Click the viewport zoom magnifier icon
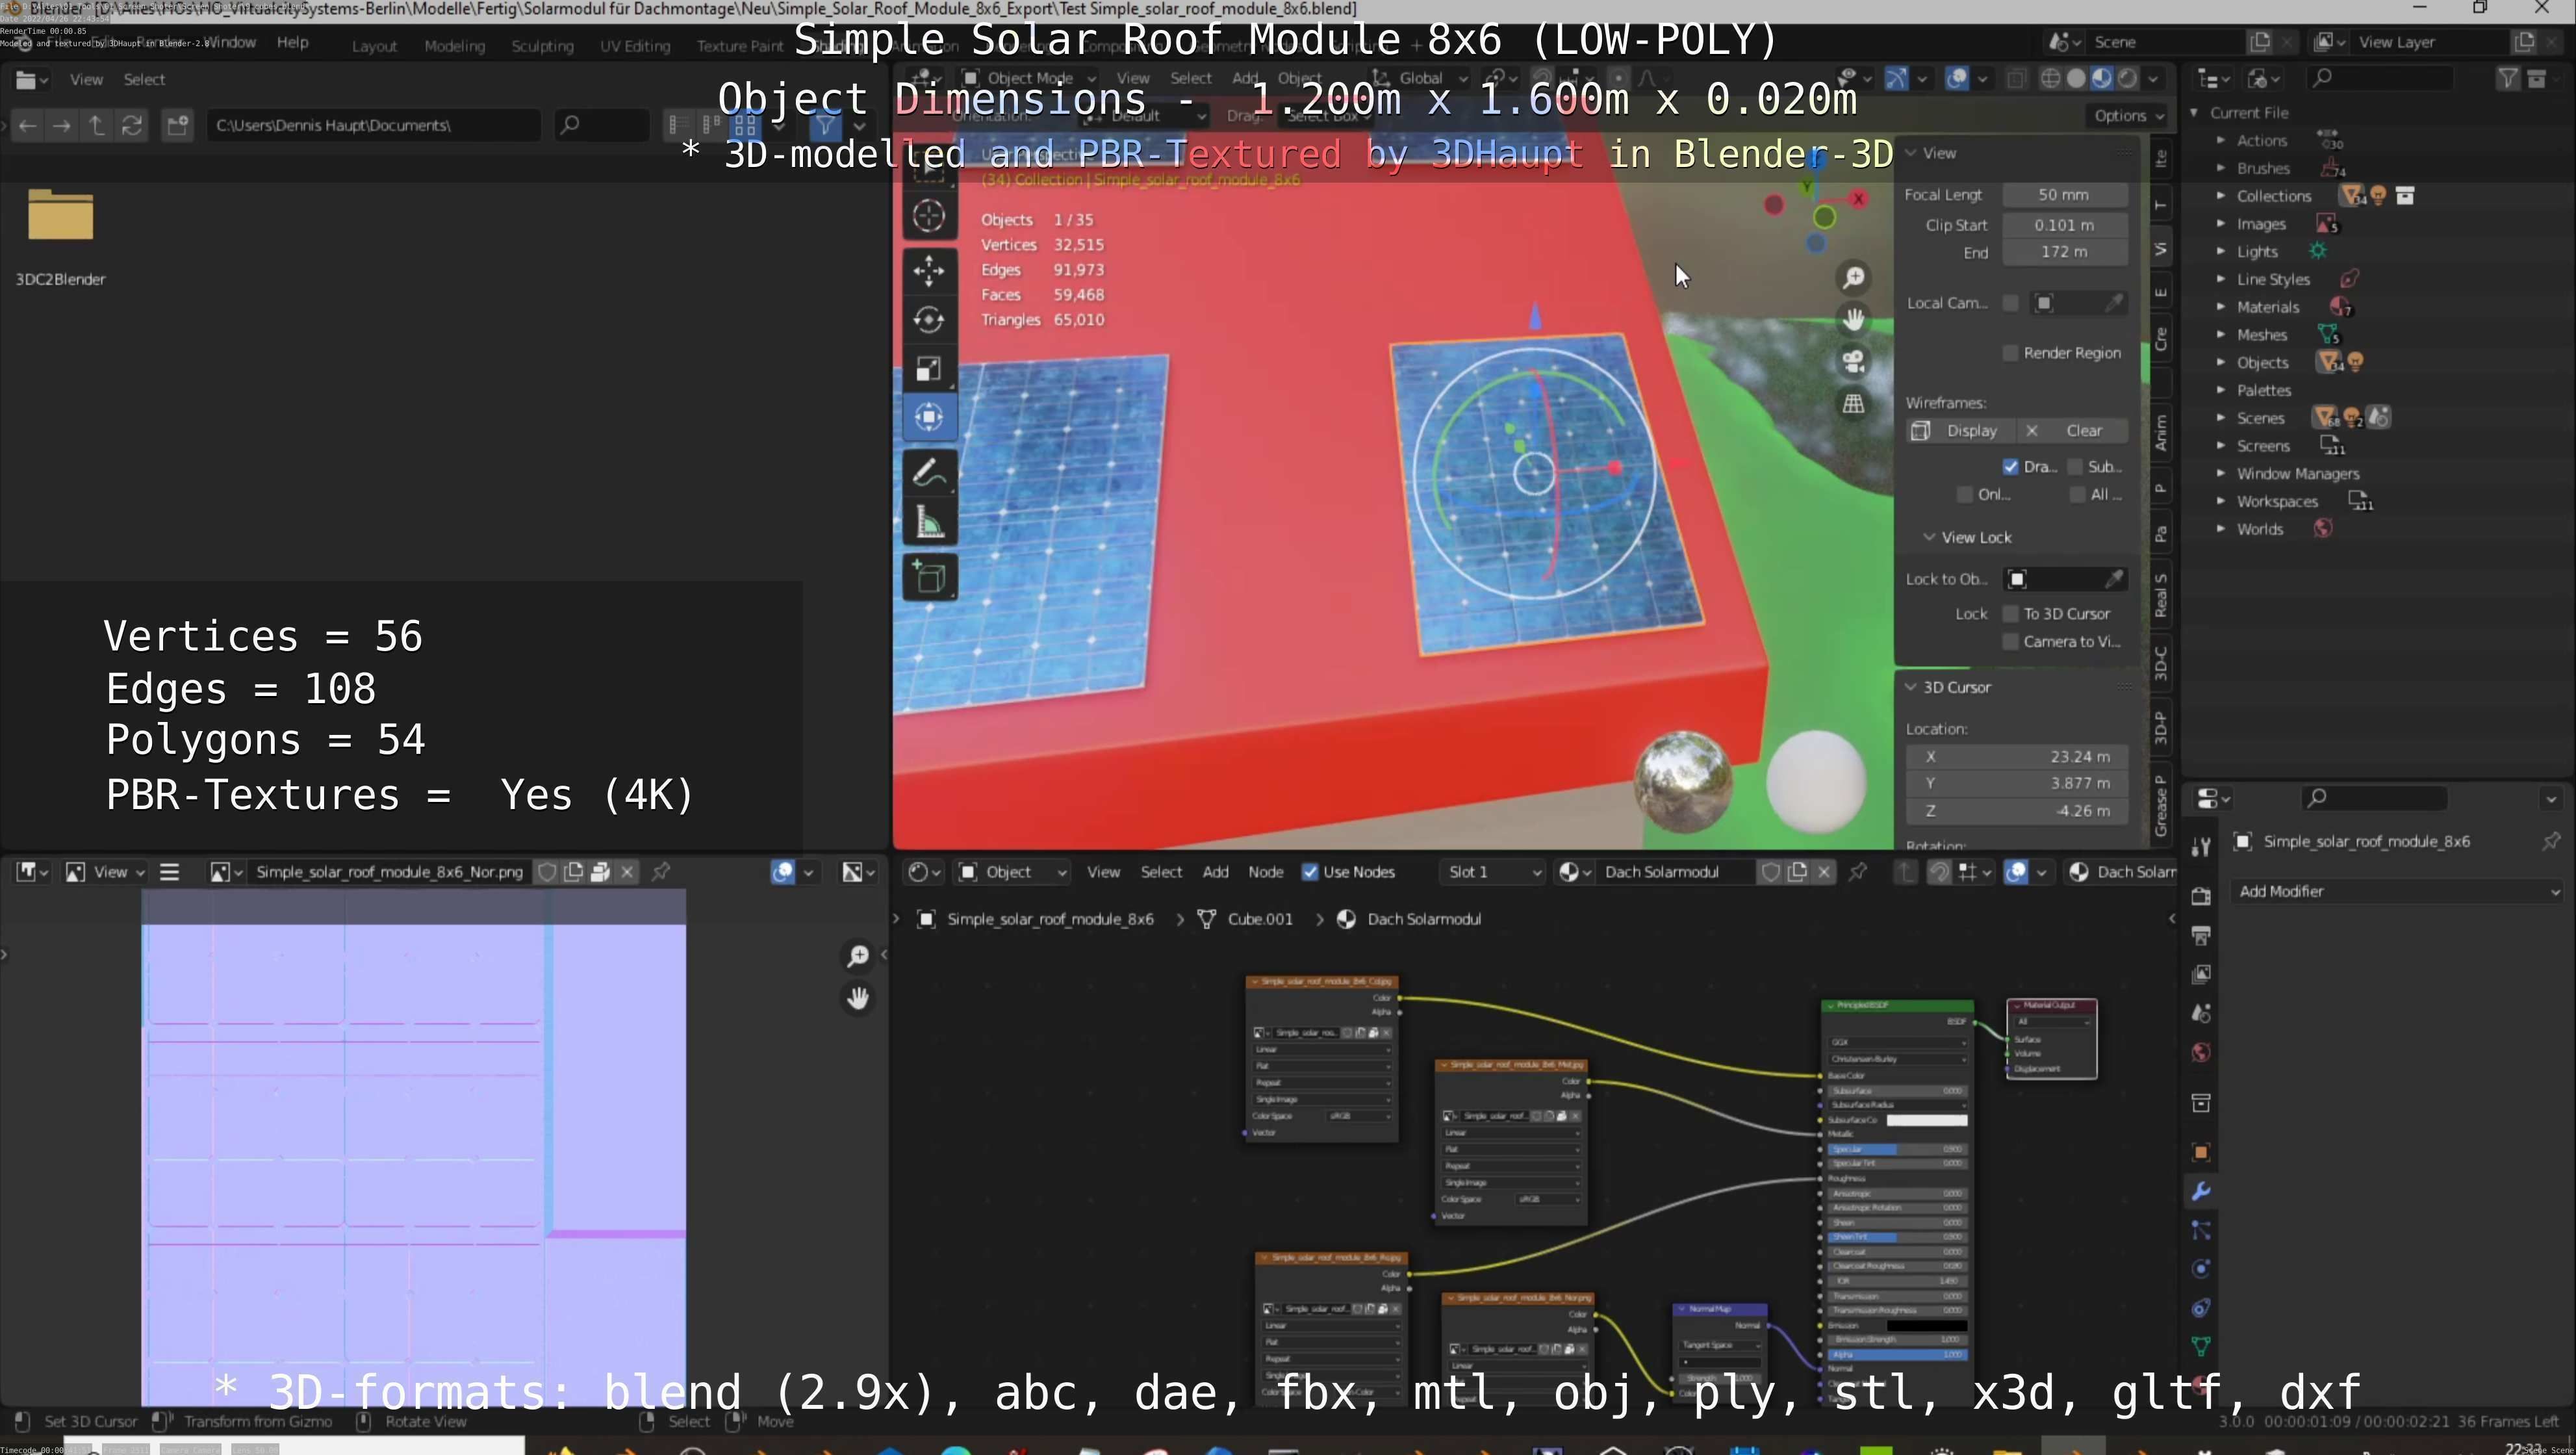This screenshot has width=2576, height=1455. tap(1853, 278)
